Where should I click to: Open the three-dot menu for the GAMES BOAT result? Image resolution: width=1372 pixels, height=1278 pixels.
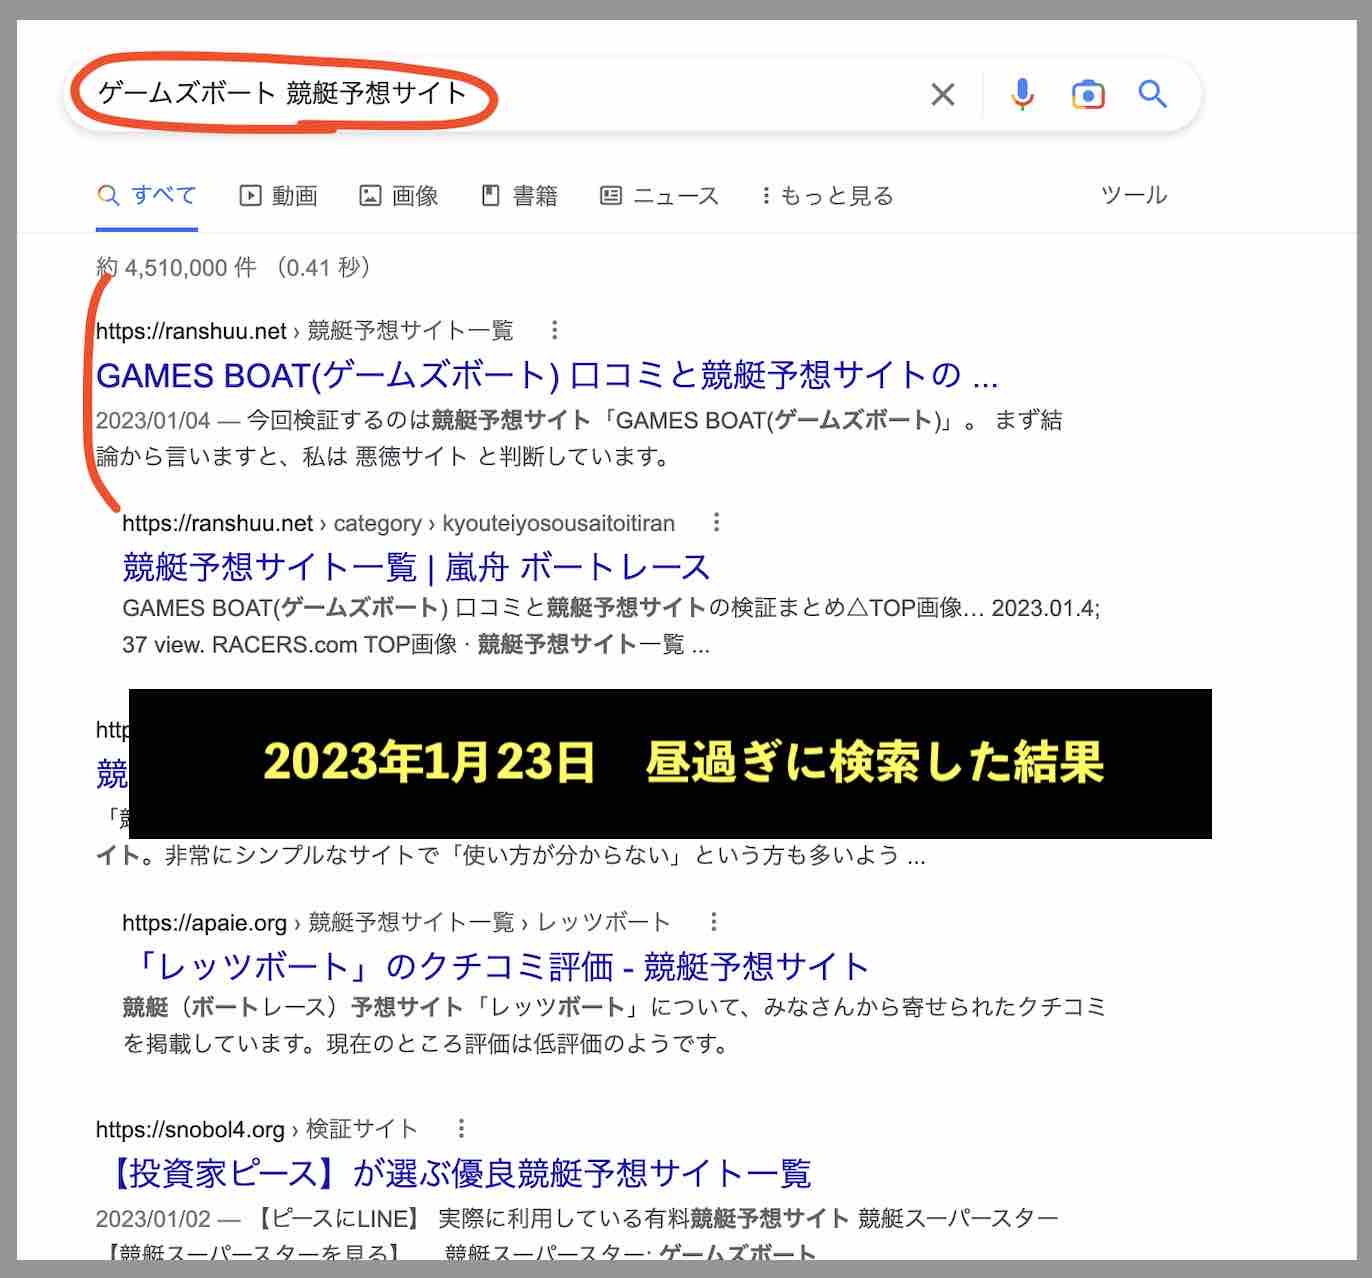[x=554, y=330]
